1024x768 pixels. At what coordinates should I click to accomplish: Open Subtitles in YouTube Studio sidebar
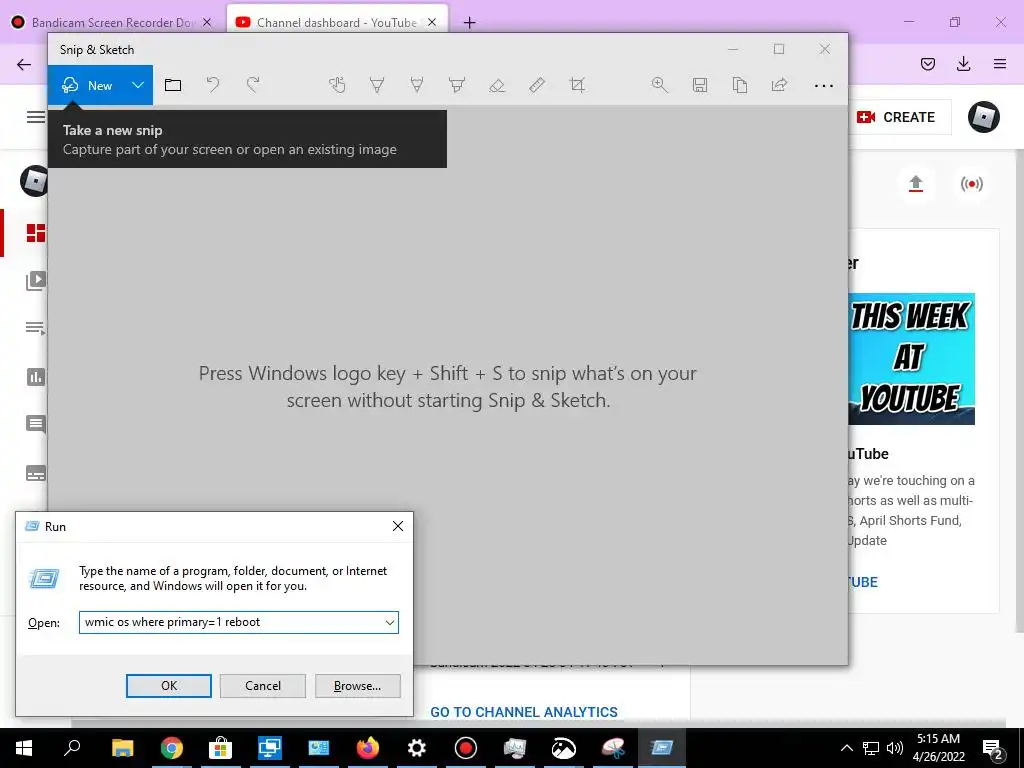(36, 473)
